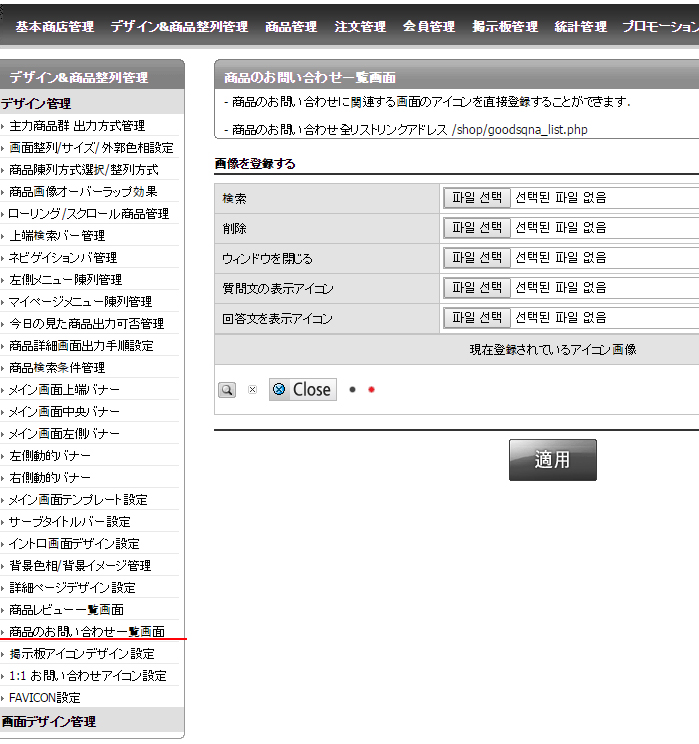Click the red dot answer icon

coord(371,390)
